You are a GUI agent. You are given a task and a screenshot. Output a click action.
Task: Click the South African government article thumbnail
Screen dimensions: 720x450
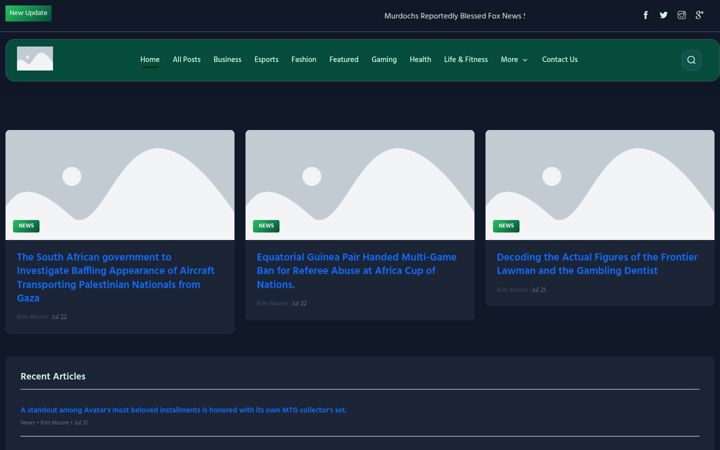[x=120, y=185]
